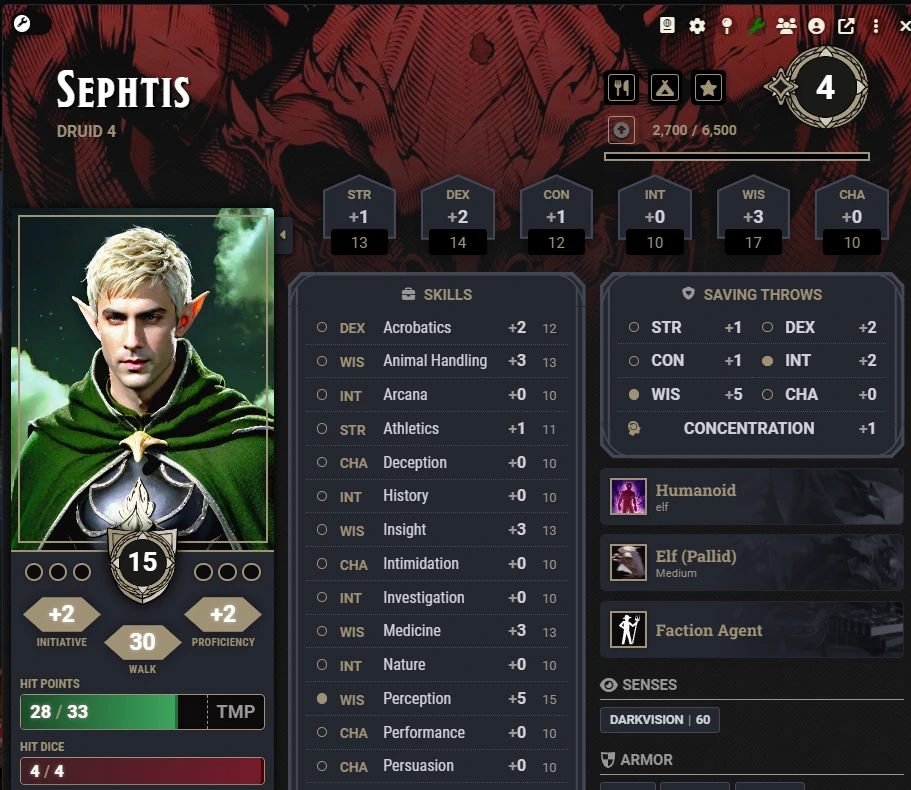Click the short rest fork-and-knife icon

point(622,88)
